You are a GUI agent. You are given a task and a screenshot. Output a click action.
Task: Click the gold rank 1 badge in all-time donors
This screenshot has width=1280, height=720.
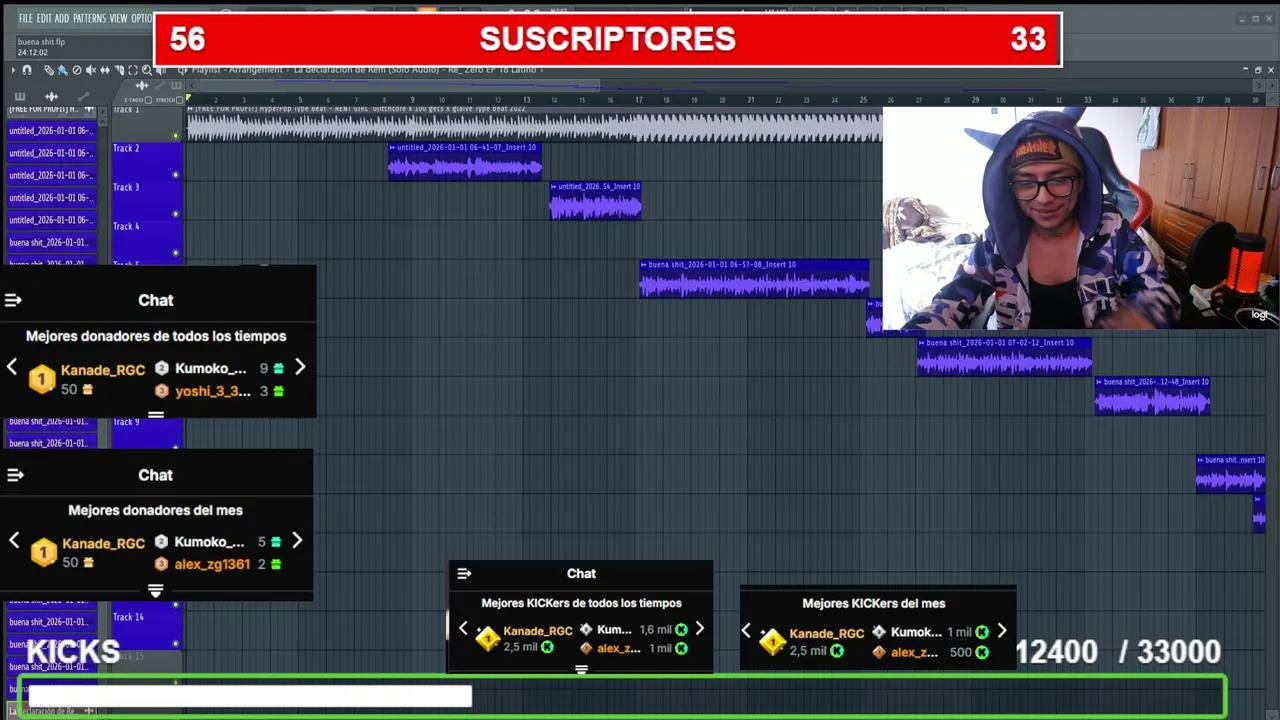(42, 379)
